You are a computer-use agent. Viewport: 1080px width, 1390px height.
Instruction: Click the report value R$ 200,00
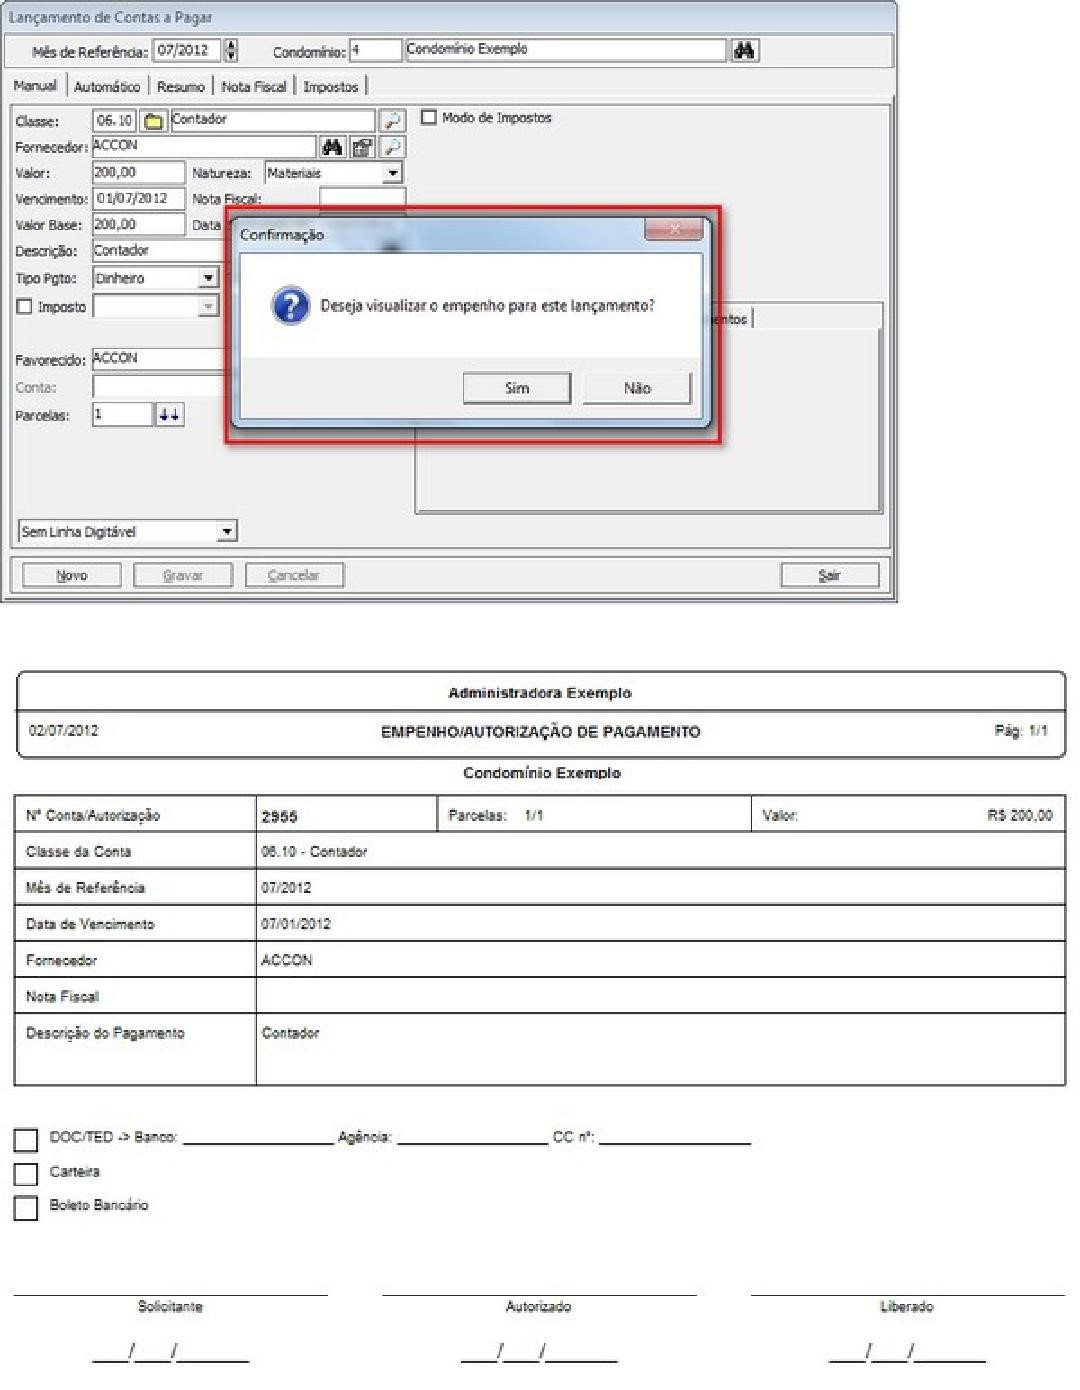1020,816
